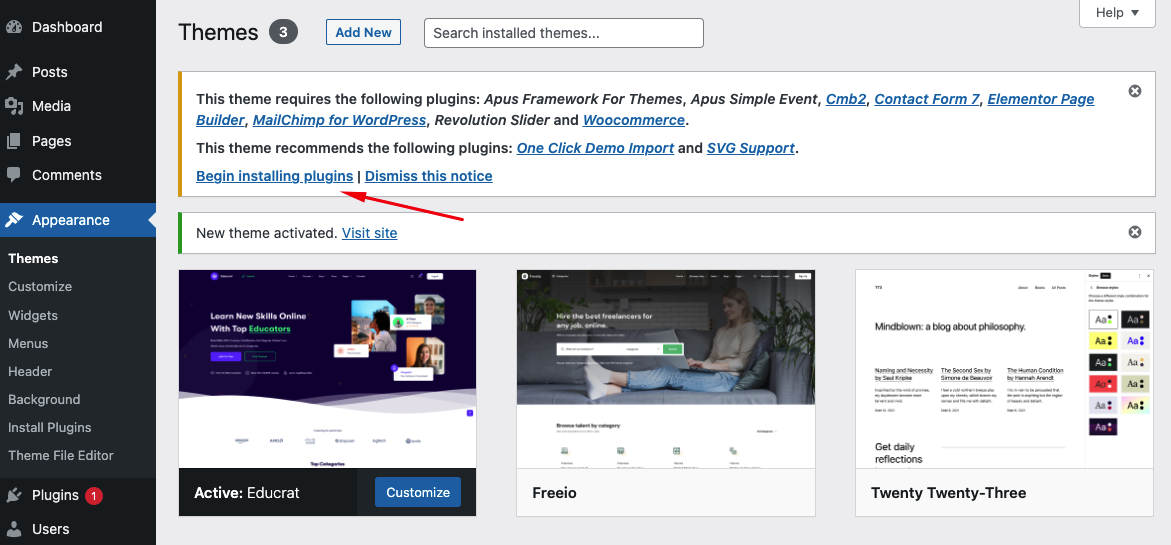Select the Freeio theme thumbnail
This screenshot has width=1171, height=545.
(666, 369)
